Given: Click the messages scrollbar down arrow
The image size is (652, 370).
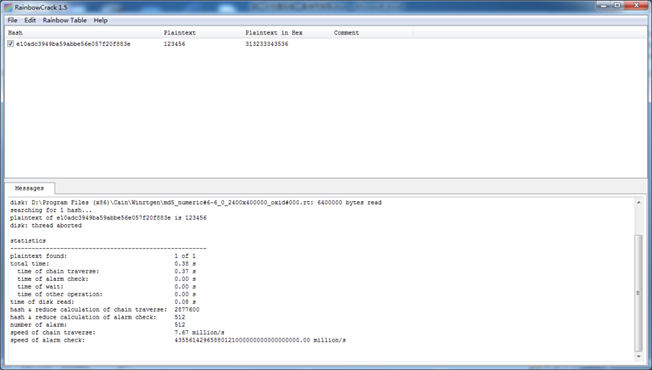Looking at the screenshot, I should click(x=638, y=357).
